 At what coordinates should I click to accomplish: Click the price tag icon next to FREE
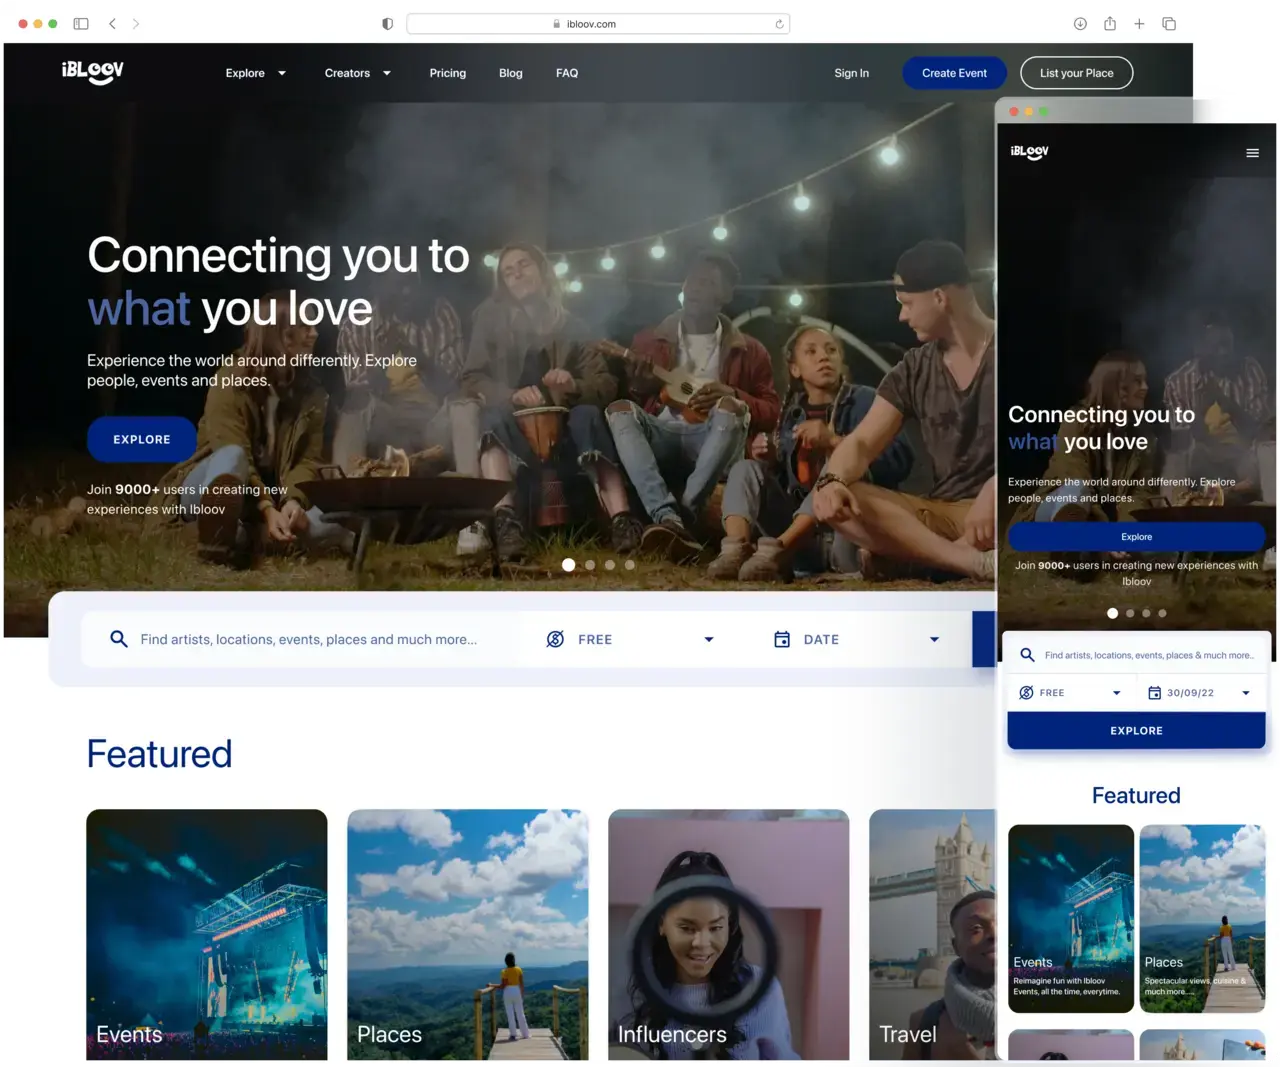coord(555,639)
